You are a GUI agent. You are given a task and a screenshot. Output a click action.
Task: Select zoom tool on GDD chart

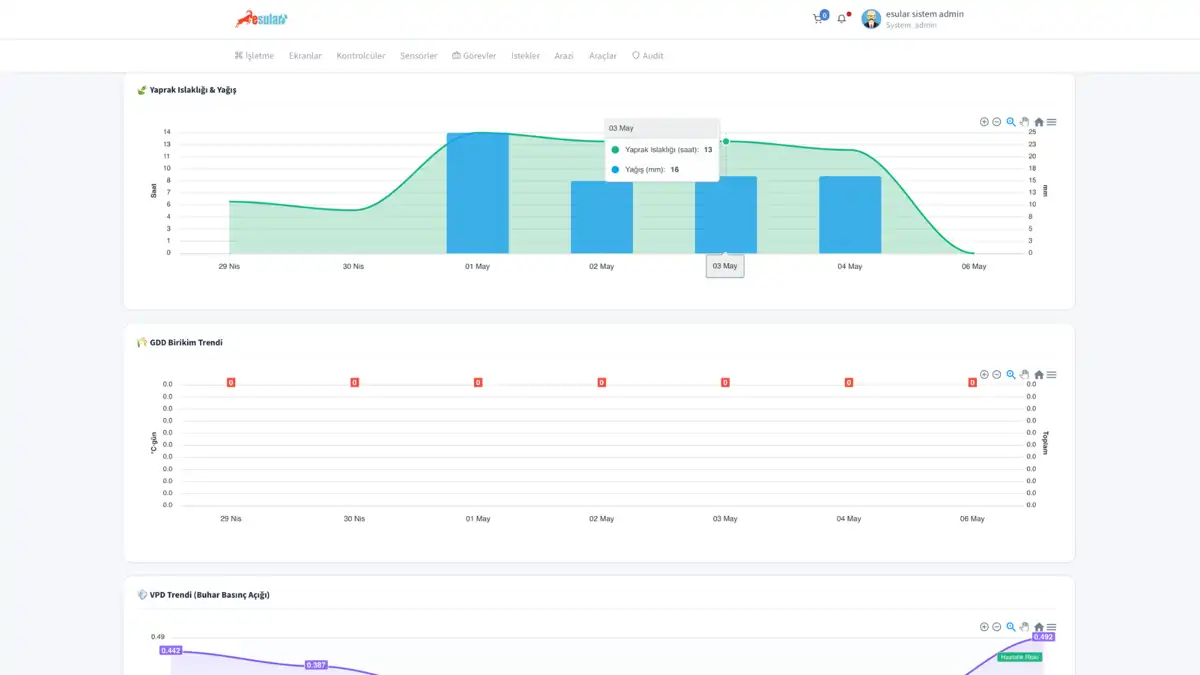(1011, 375)
